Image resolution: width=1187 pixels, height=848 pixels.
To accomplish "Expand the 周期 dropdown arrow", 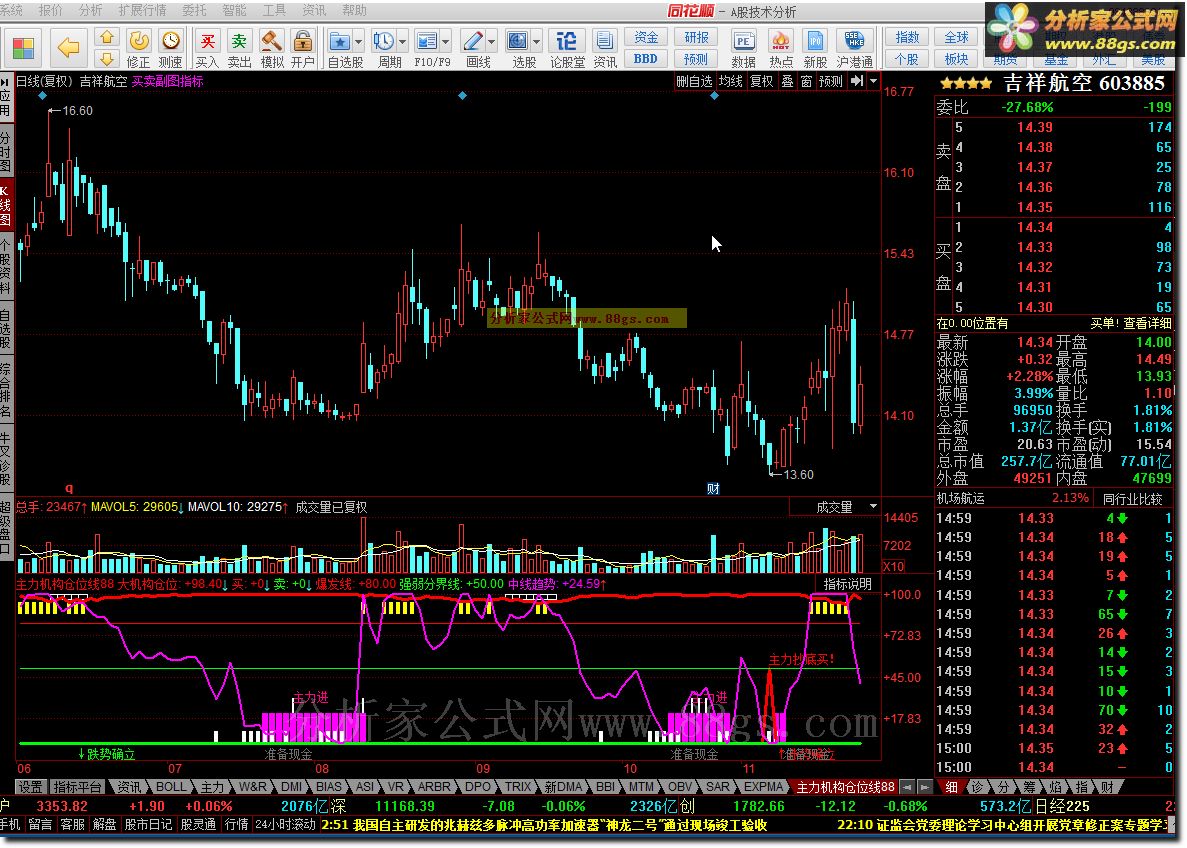I will tap(403, 42).
